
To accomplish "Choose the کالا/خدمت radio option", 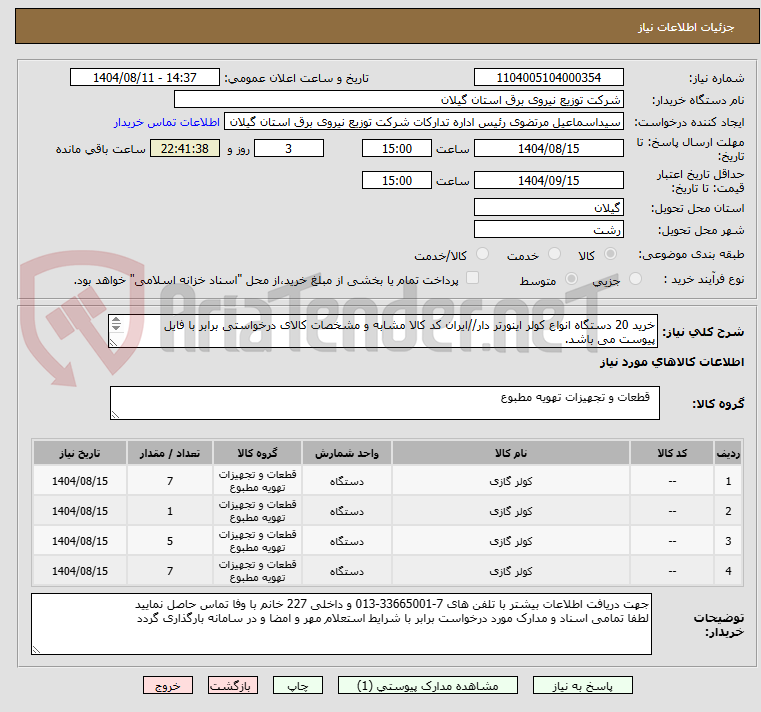I will pos(482,255).
